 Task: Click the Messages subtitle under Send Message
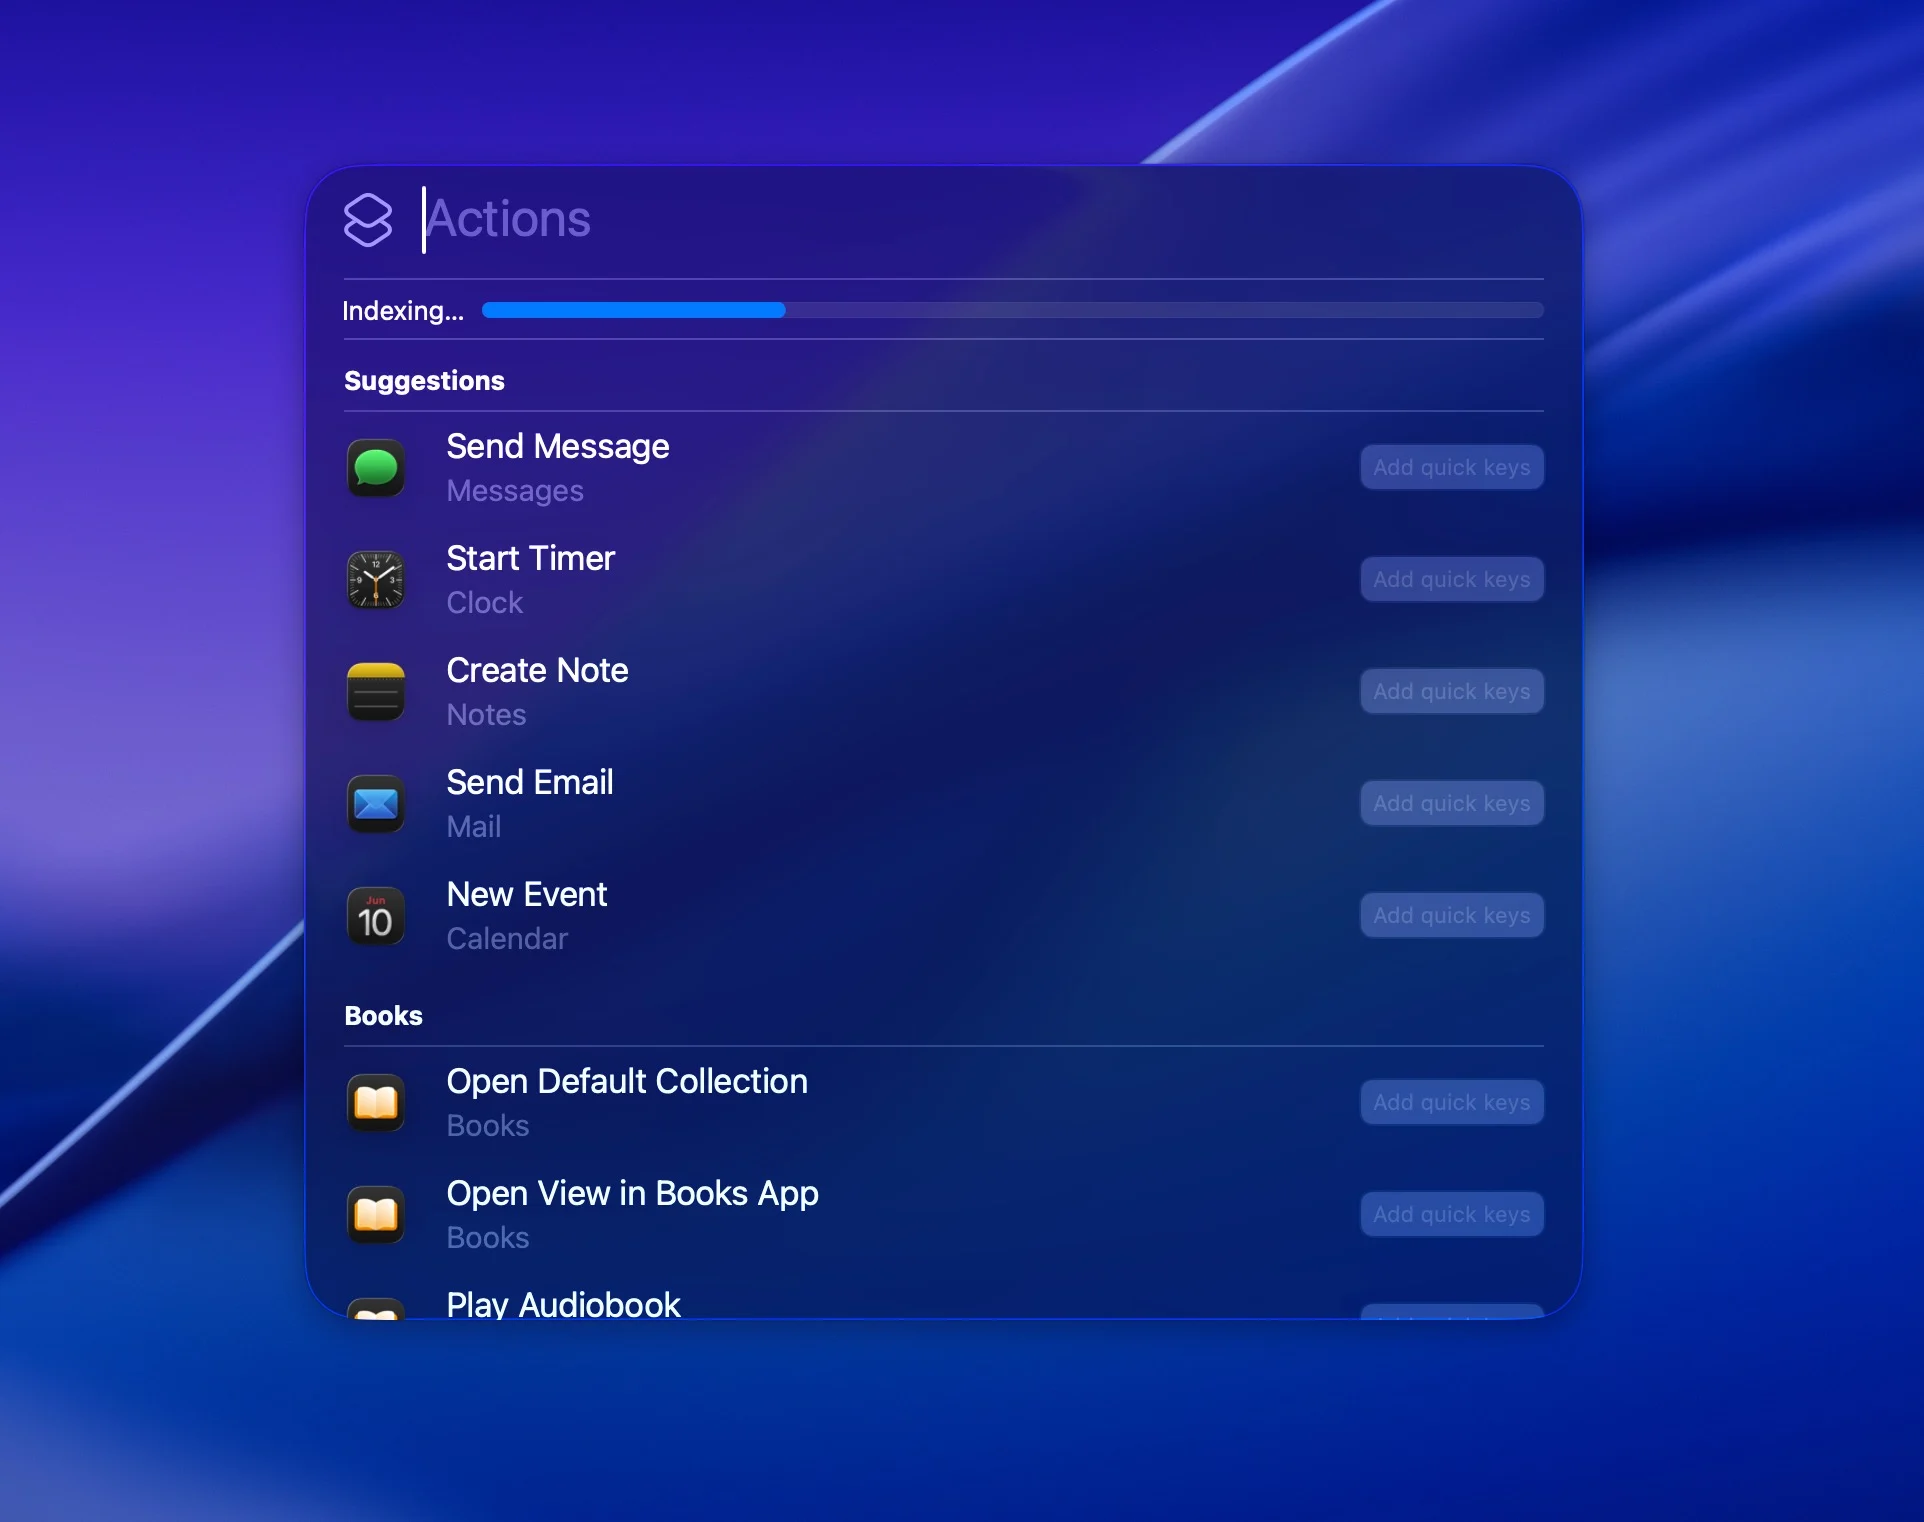pyautogui.click(x=515, y=491)
